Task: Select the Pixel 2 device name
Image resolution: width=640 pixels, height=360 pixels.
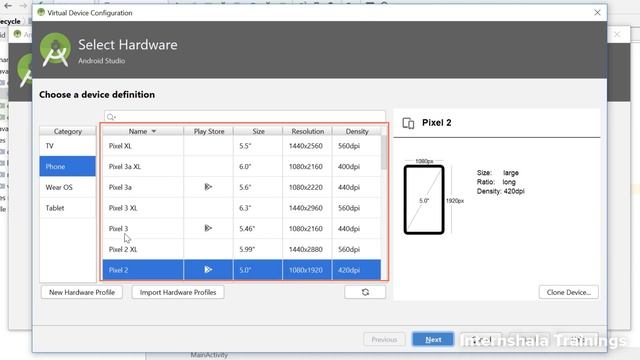Action: click(x=118, y=270)
